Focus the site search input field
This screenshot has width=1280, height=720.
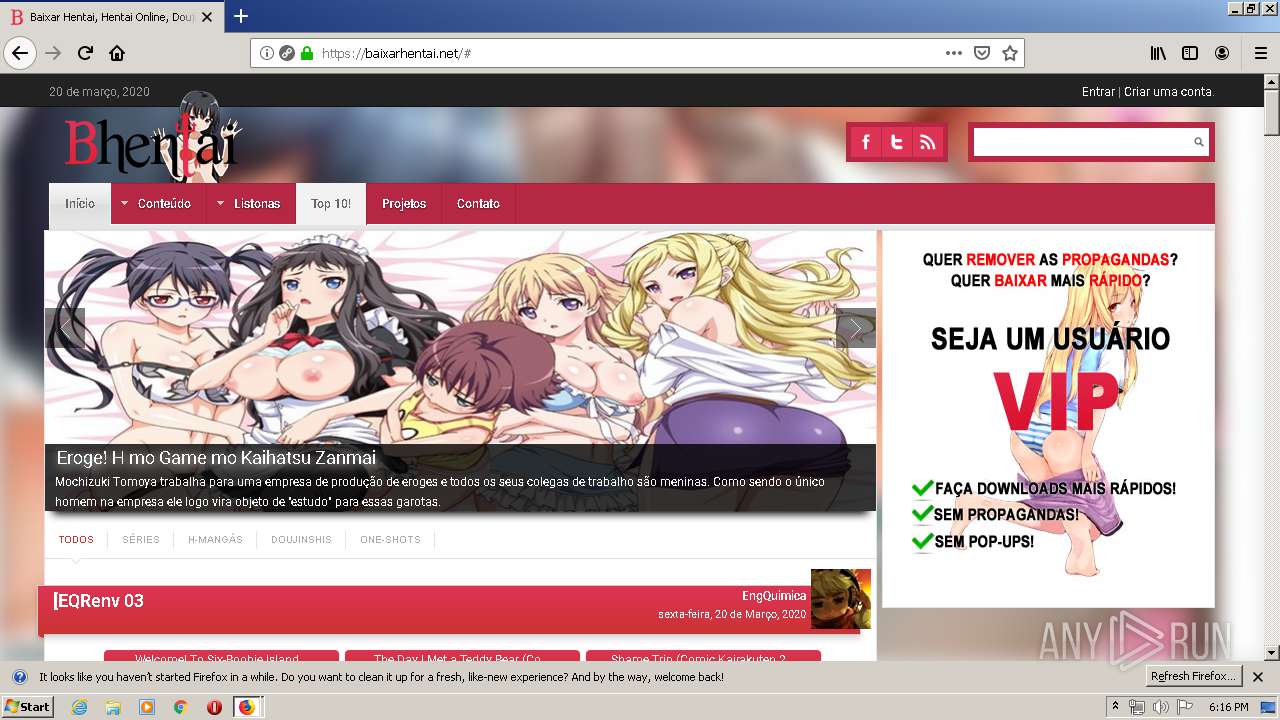coord(1082,142)
